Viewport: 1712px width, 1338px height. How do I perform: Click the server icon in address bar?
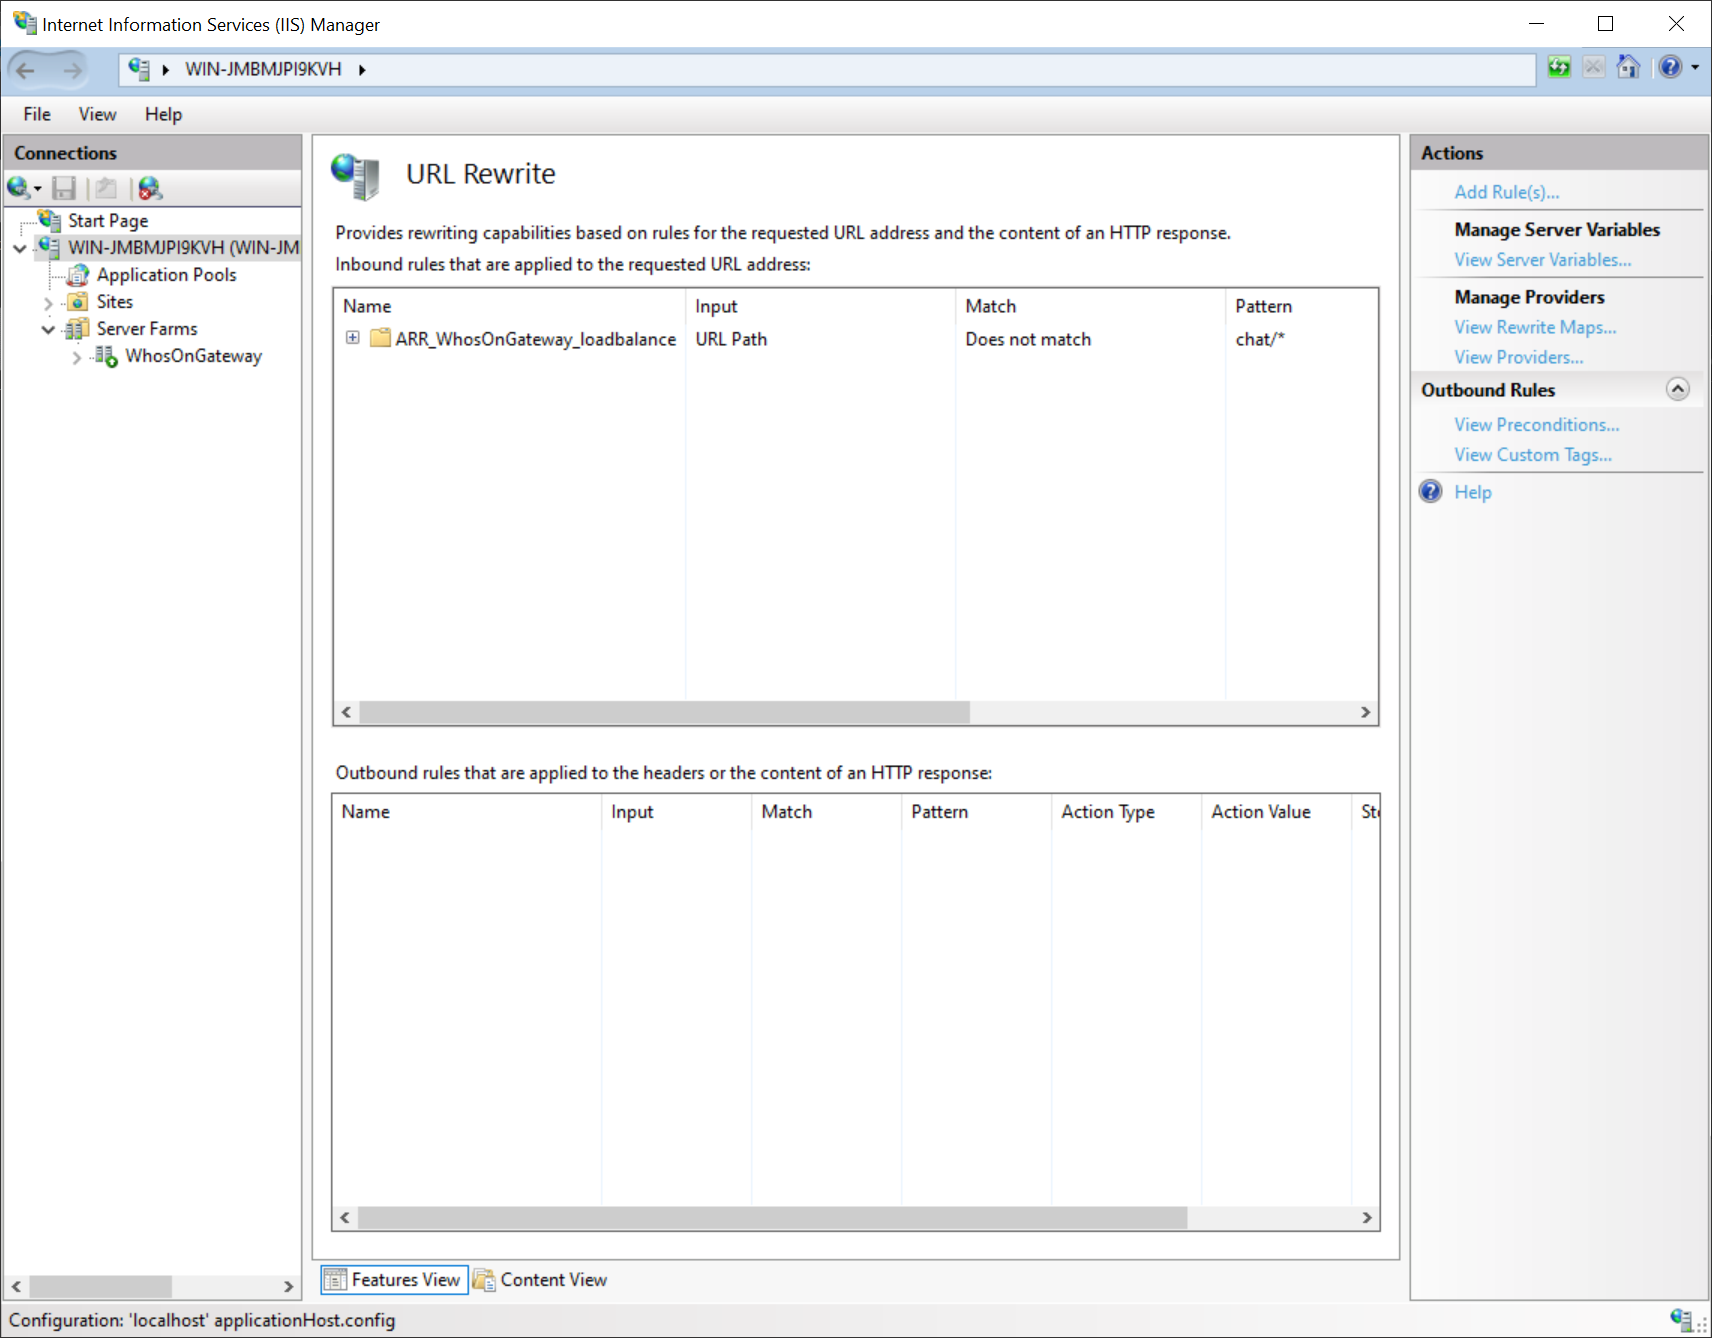pyautogui.click(x=139, y=69)
